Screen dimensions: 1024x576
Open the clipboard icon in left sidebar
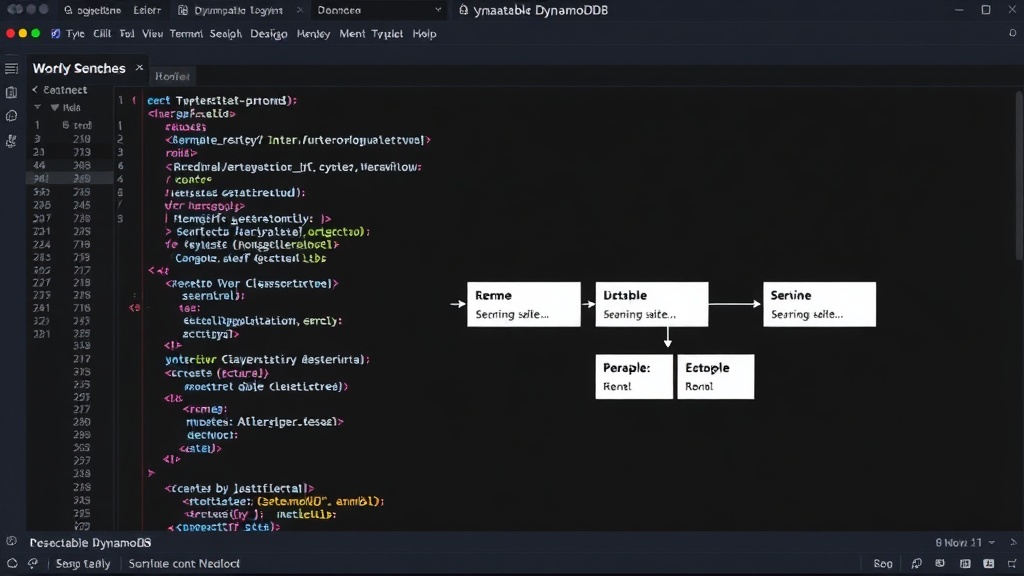pyautogui.click(x=11, y=93)
